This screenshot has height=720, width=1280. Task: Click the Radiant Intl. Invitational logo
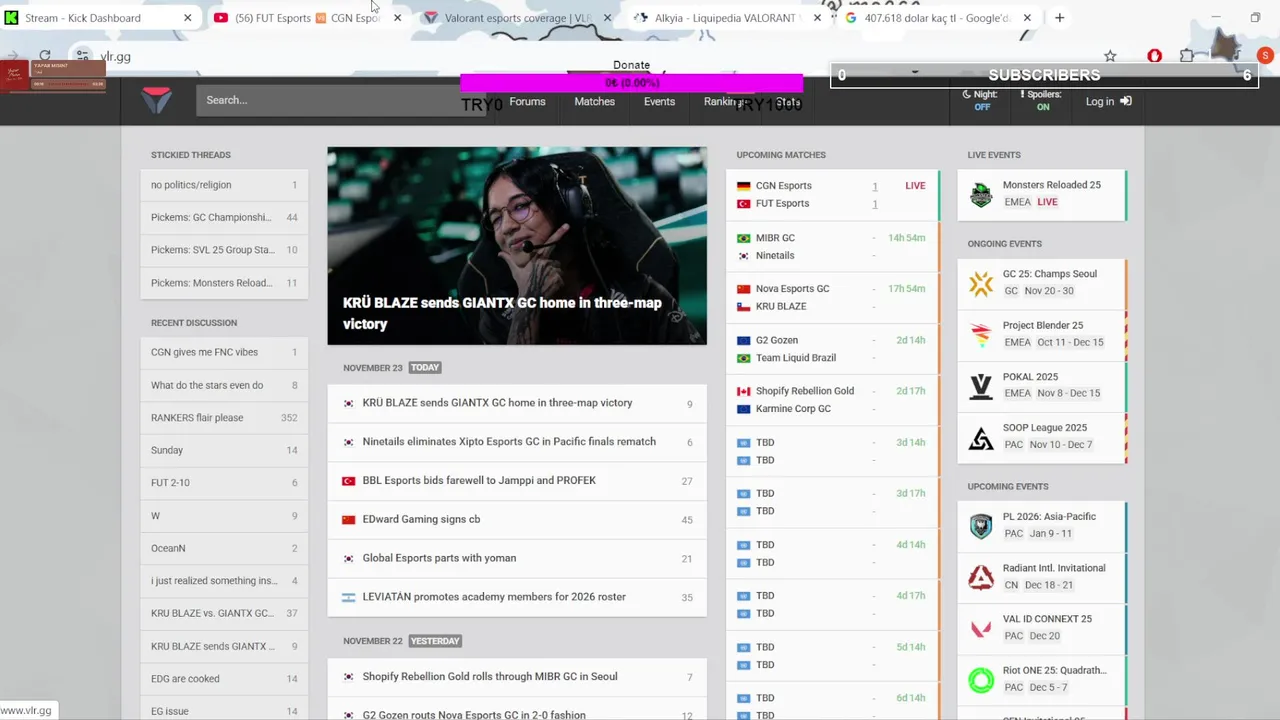click(x=981, y=577)
